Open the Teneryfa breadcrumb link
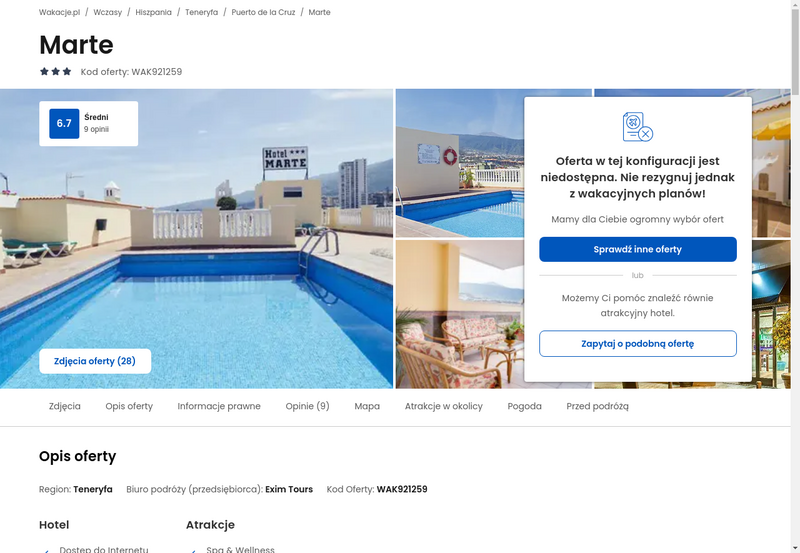 [x=202, y=12]
